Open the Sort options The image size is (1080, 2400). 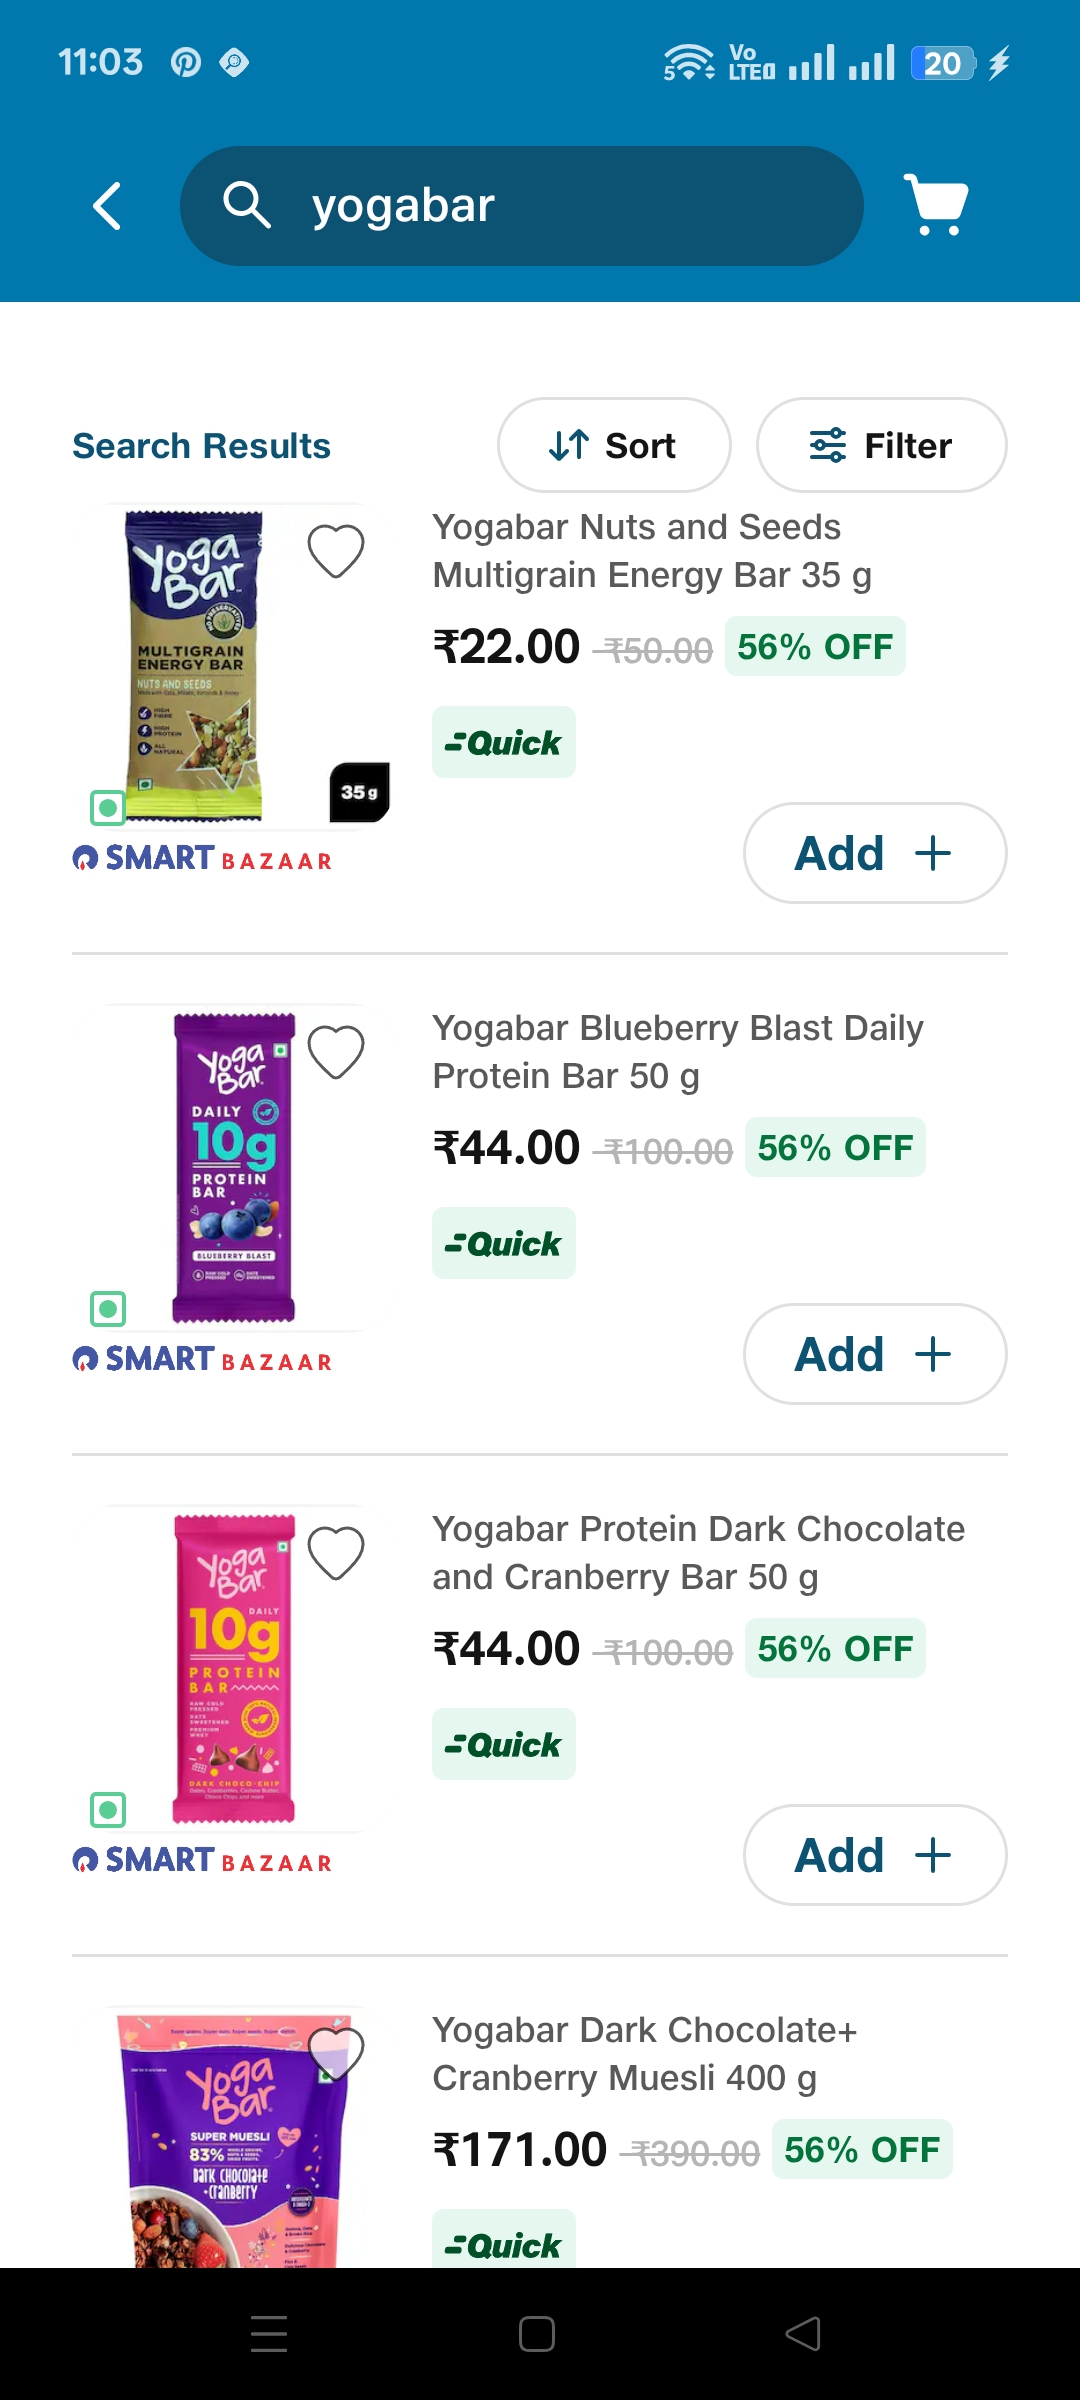pos(613,445)
